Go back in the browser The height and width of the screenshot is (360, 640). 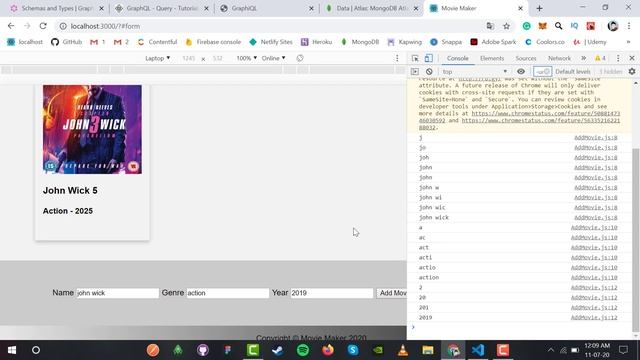[11, 26]
